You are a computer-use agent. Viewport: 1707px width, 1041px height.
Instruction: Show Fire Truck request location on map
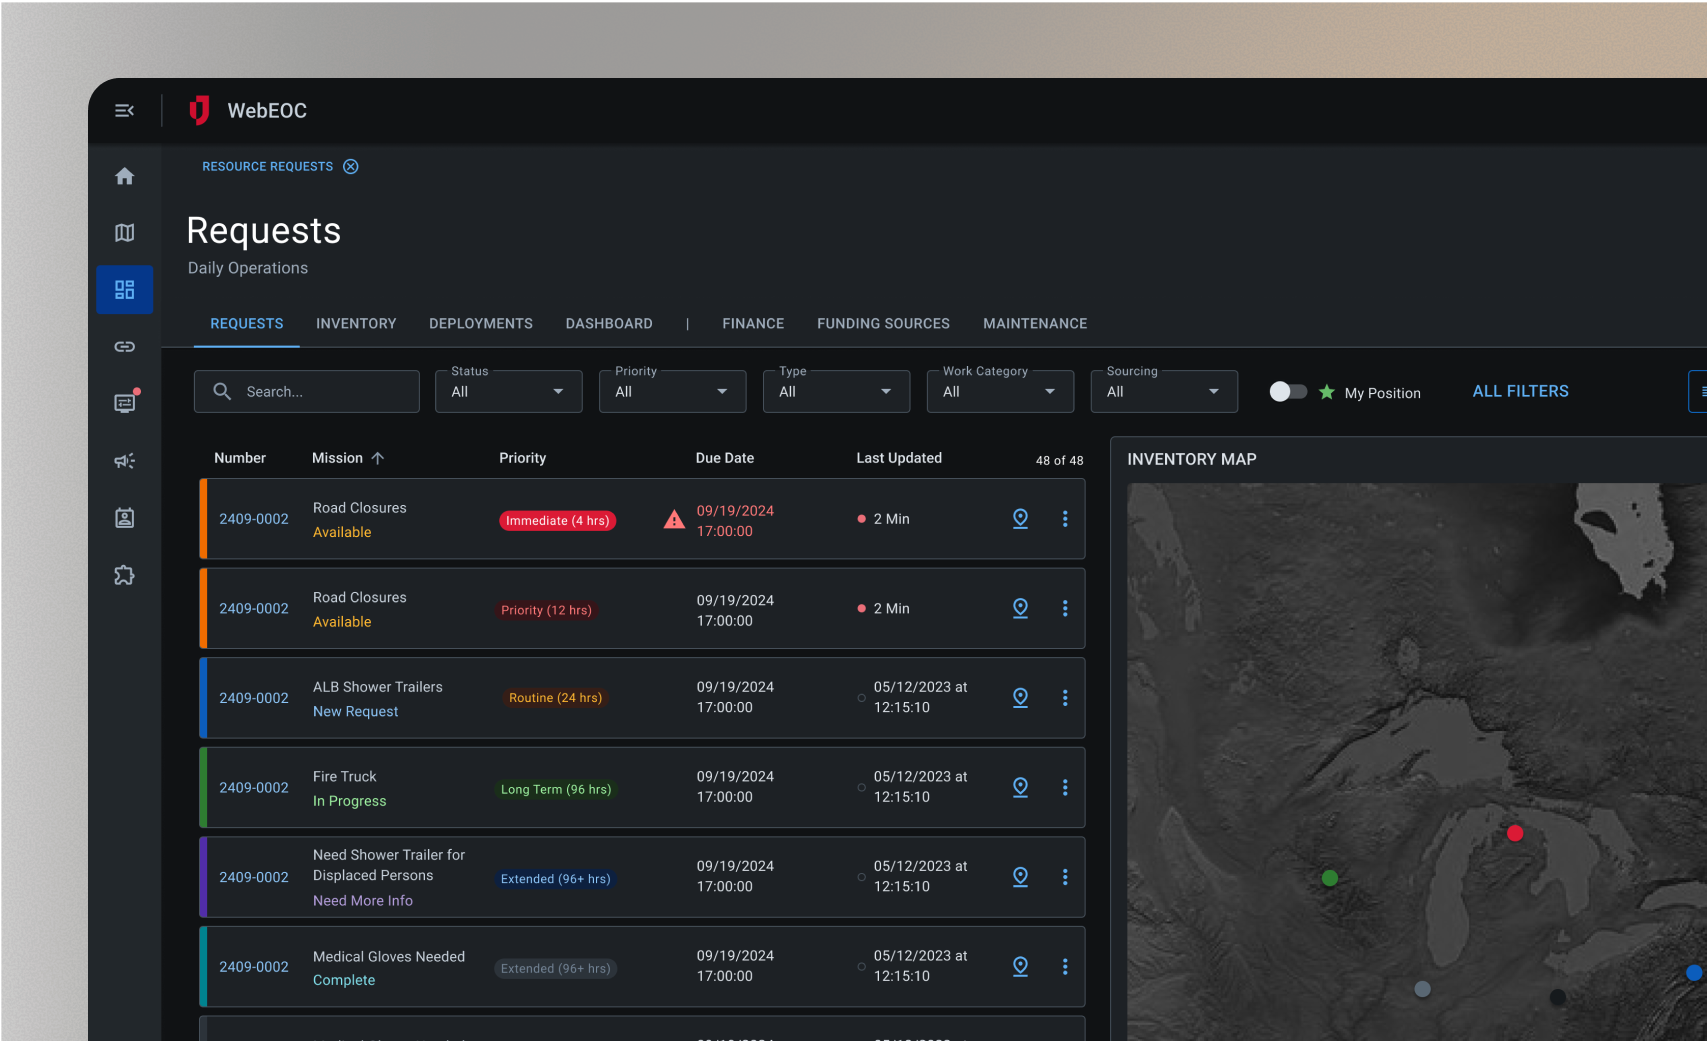pyautogui.click(x=1020, y=788)
